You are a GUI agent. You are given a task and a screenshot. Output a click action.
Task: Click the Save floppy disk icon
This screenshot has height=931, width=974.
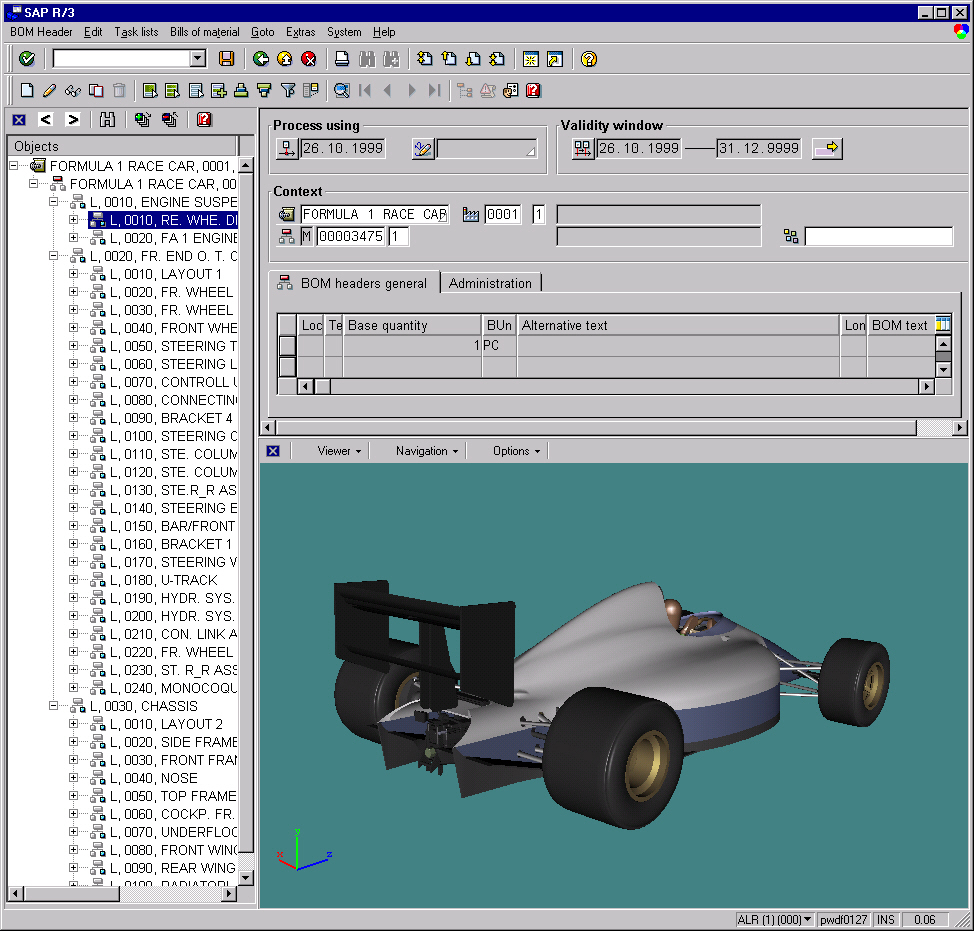226,59
